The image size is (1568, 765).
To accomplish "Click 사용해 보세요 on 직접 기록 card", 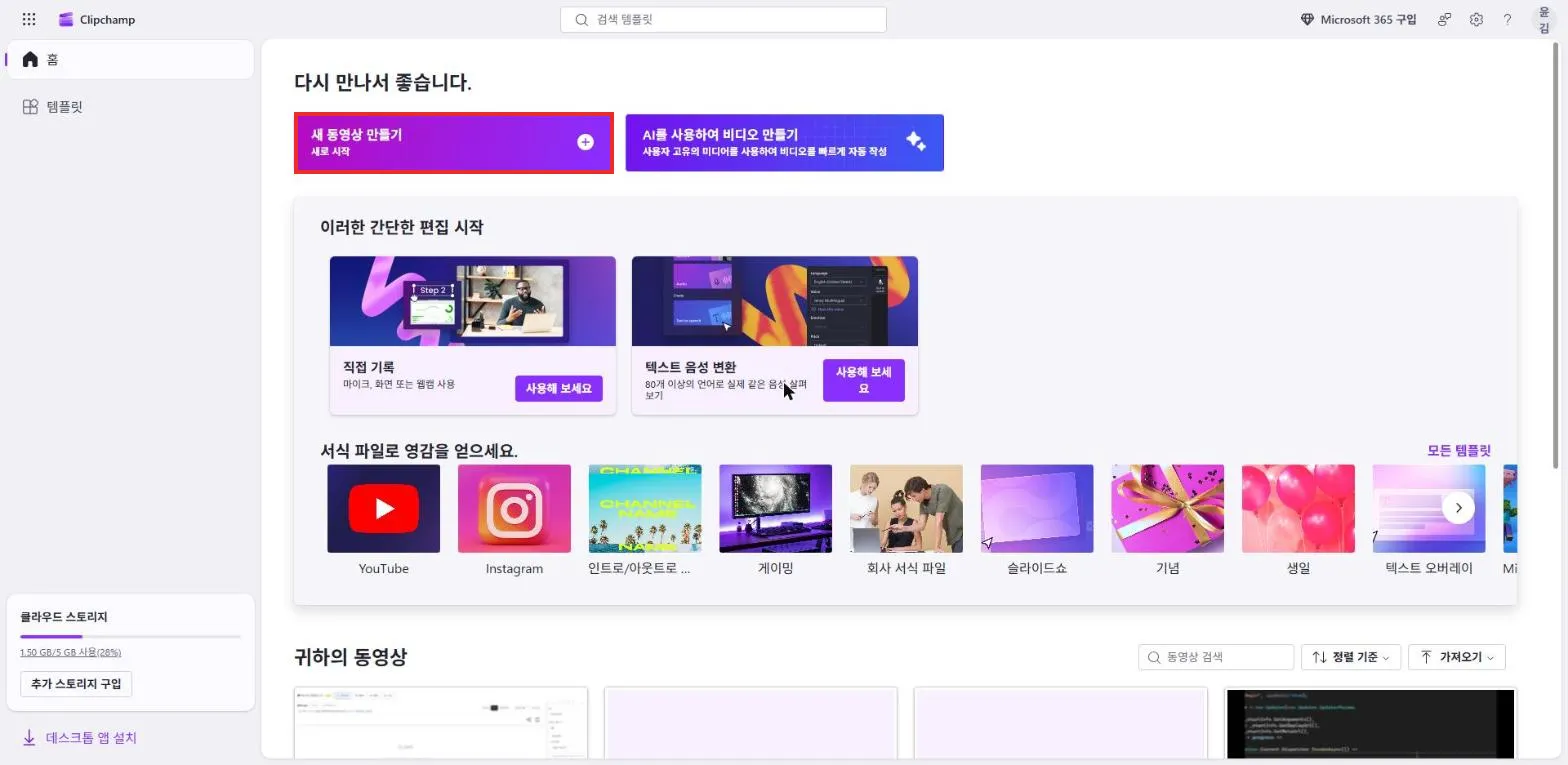I will pyautogui.click(x=558, y=388).
